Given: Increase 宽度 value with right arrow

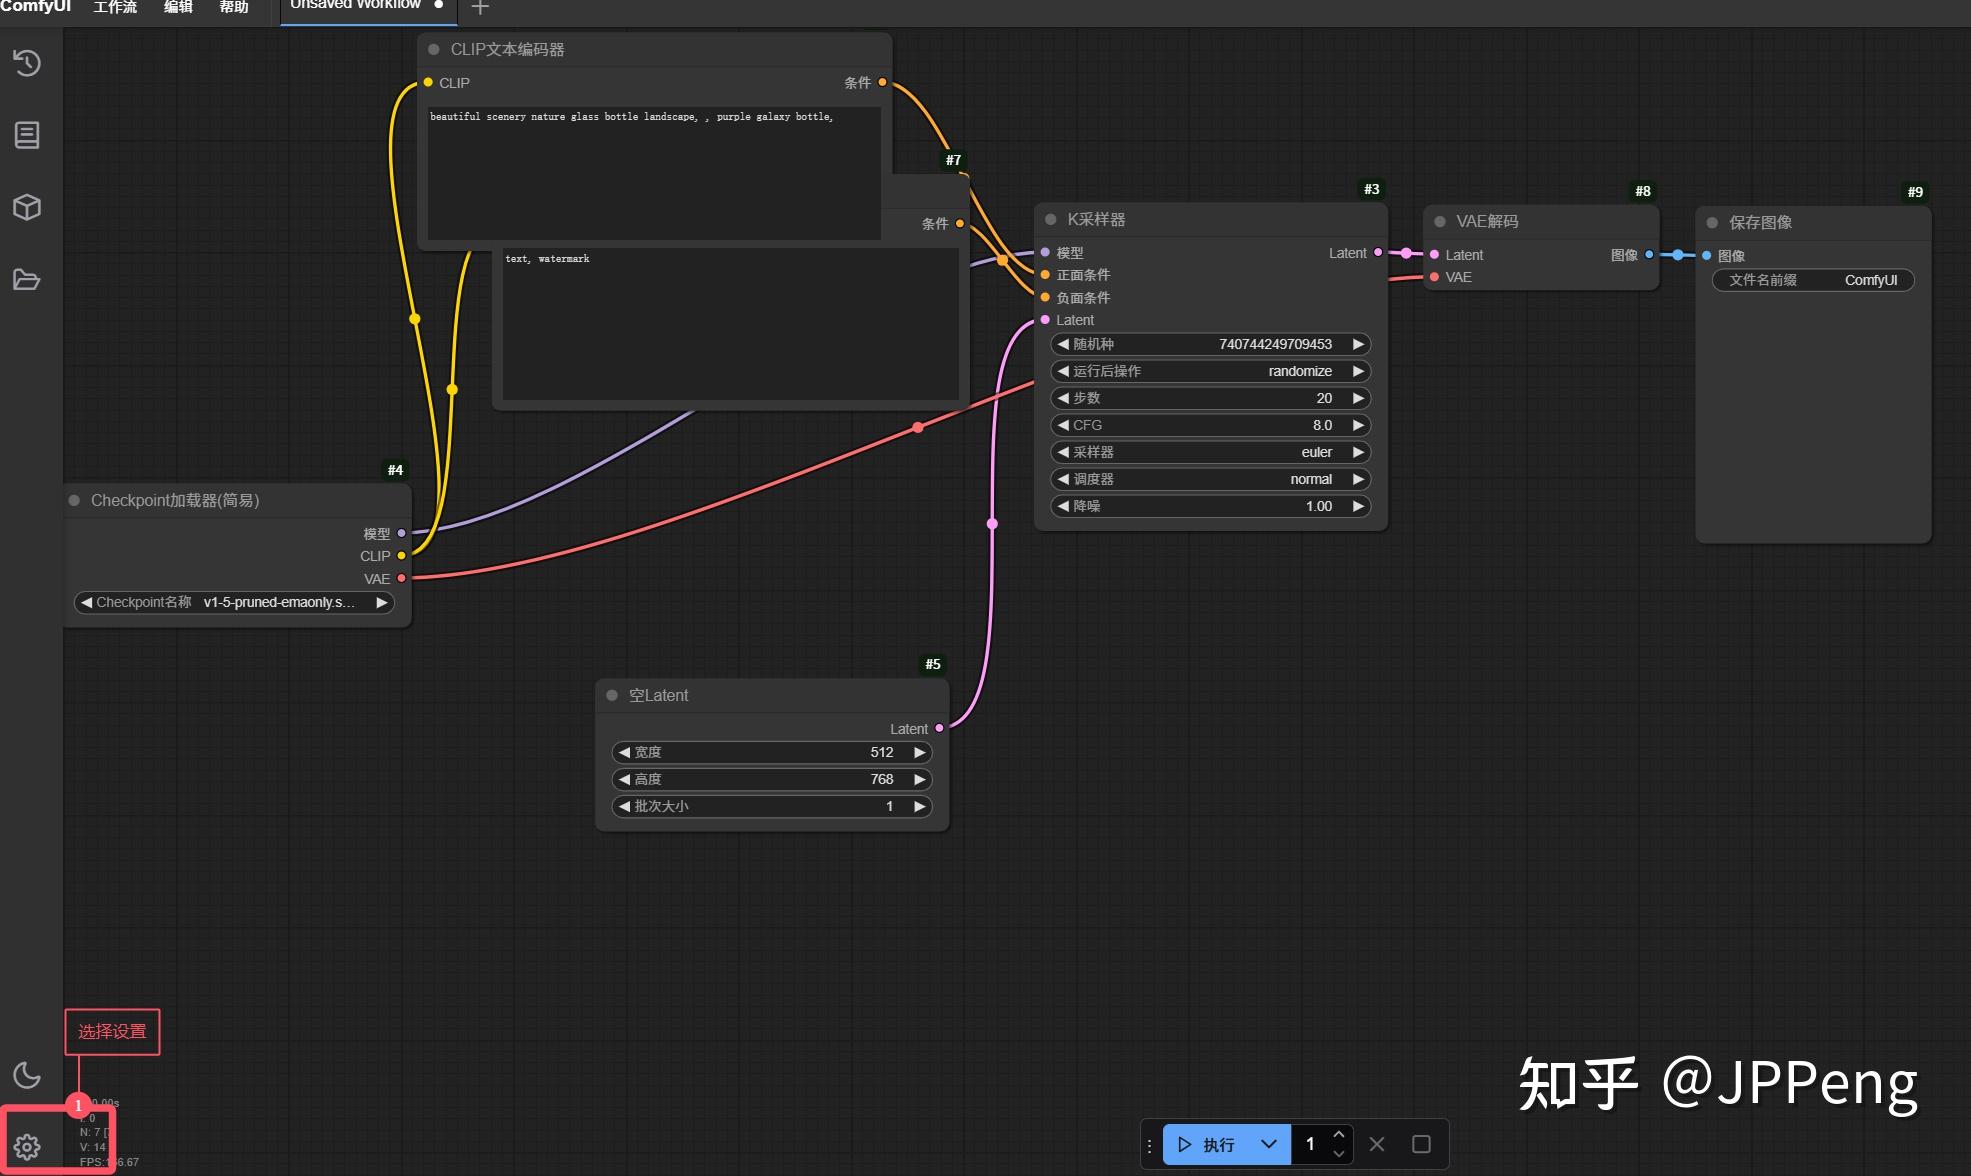Looking at the screenshot, I should [x=919, y=752].
